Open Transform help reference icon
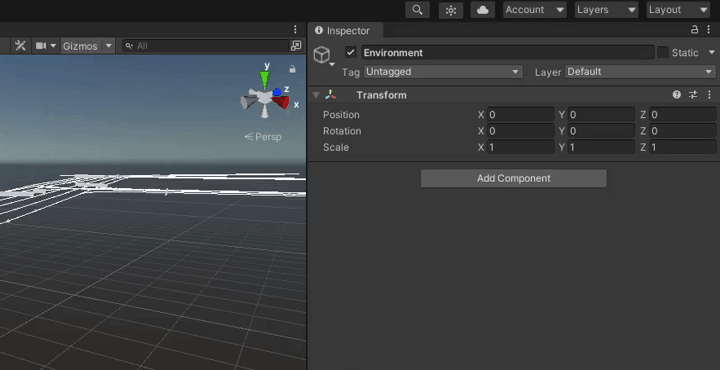720x370 pixels. point(676,95)
